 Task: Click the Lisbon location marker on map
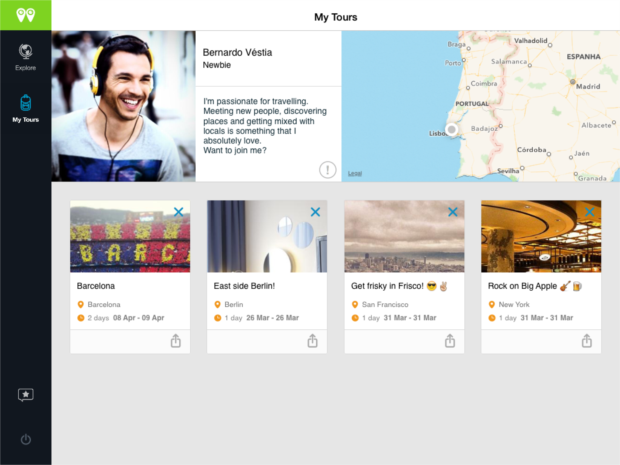pyautogui.click(x=452, y=129)
